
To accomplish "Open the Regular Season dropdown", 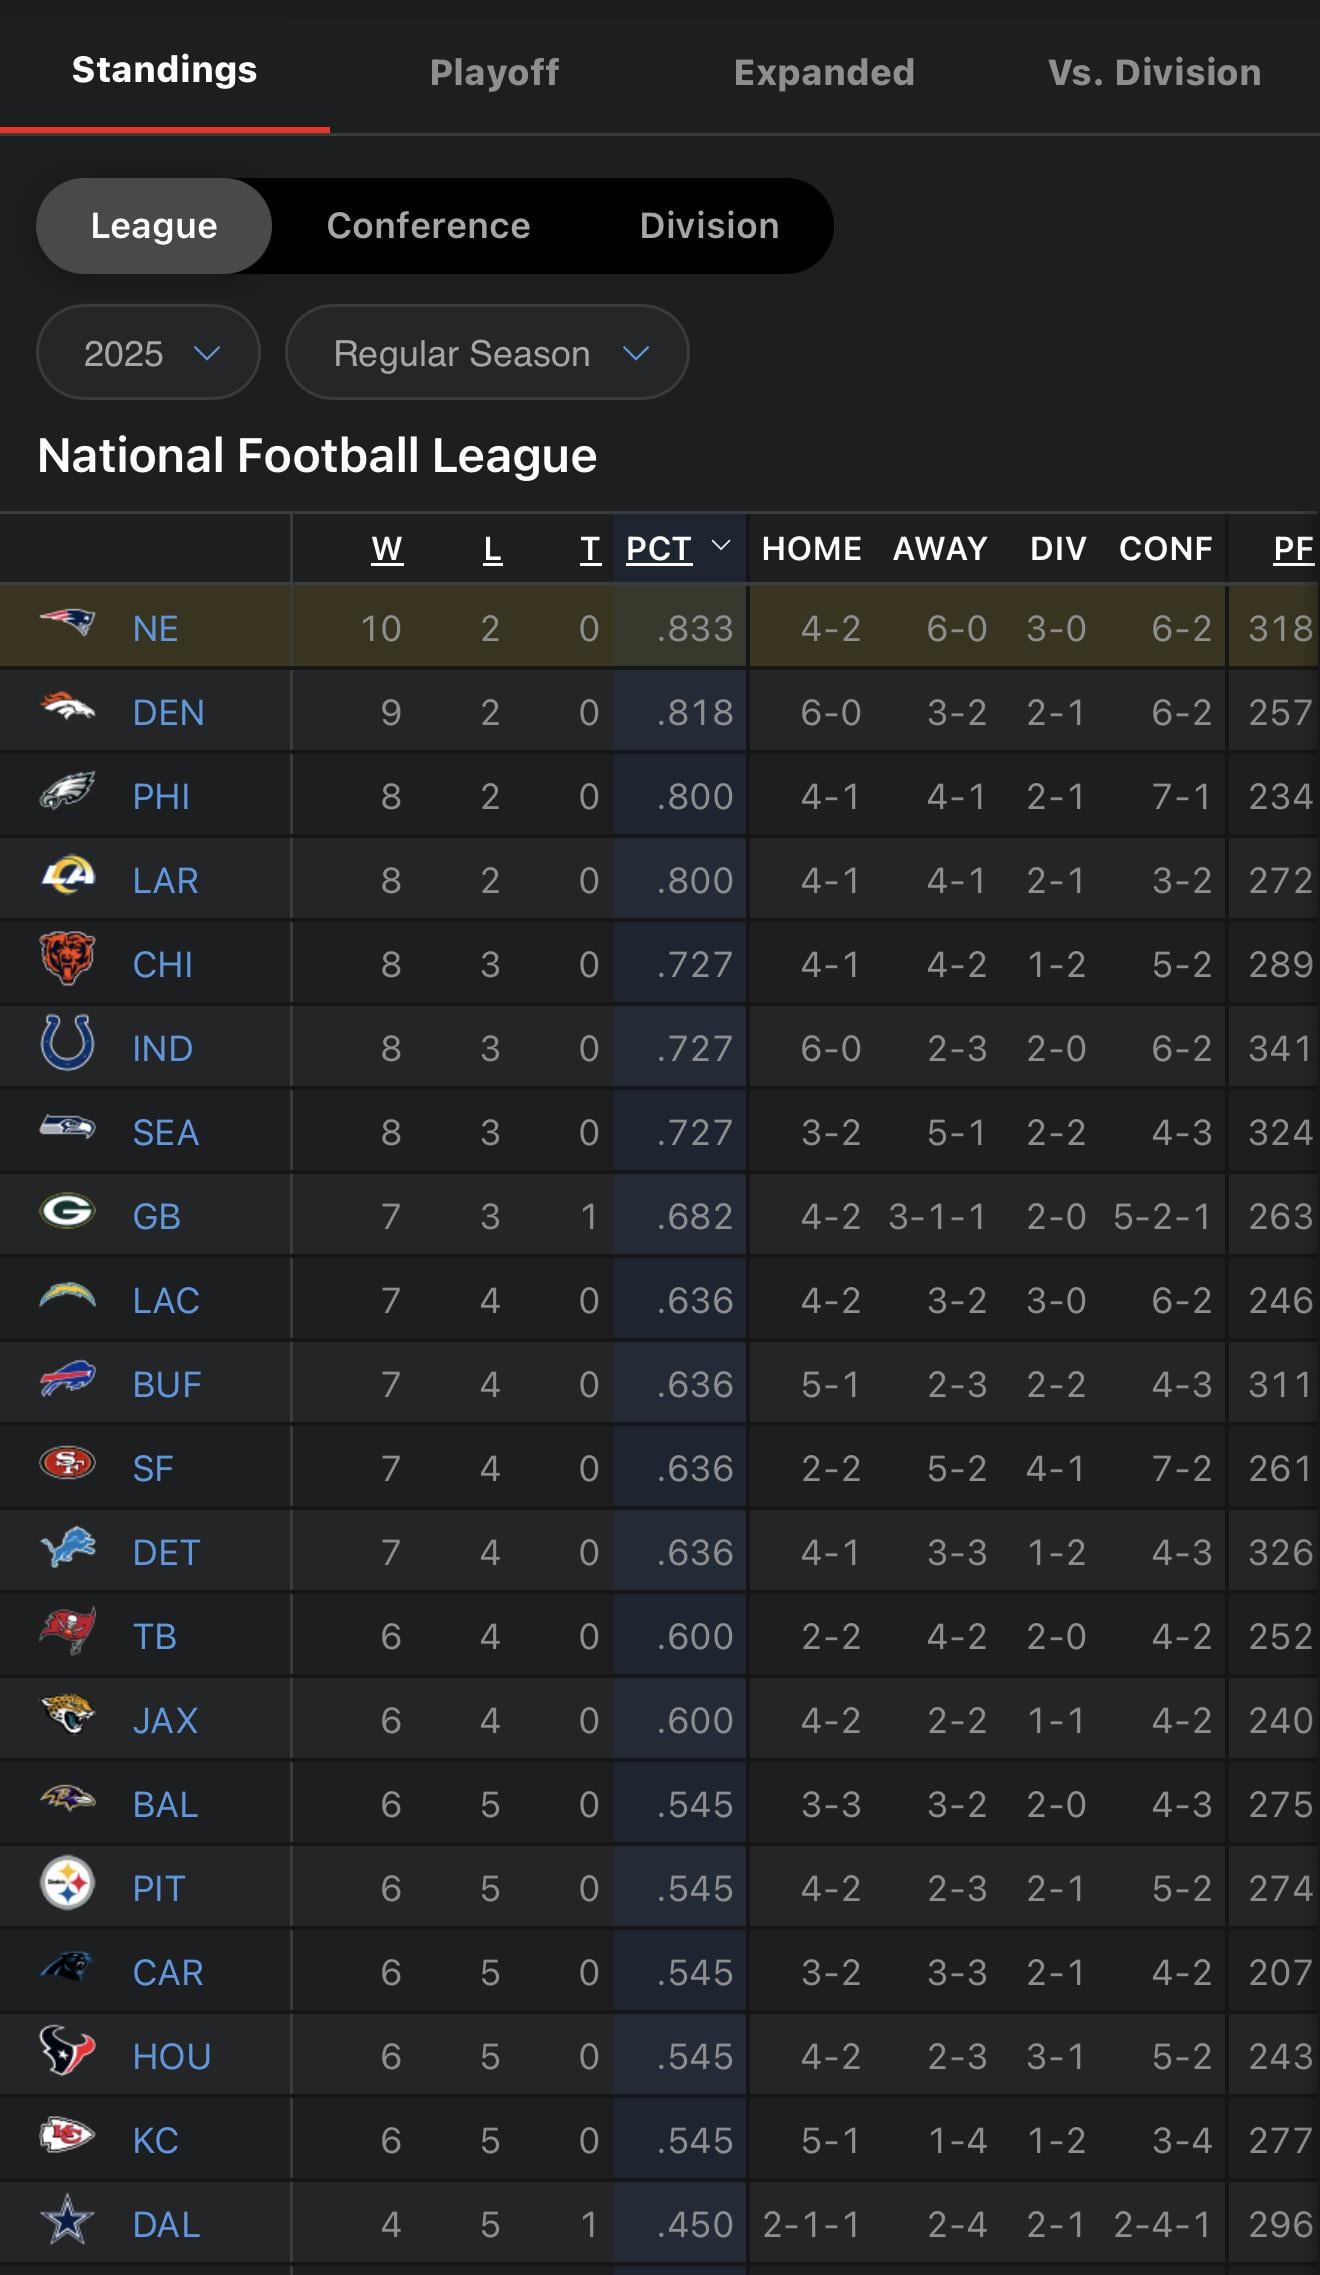I will coord(487,353).
